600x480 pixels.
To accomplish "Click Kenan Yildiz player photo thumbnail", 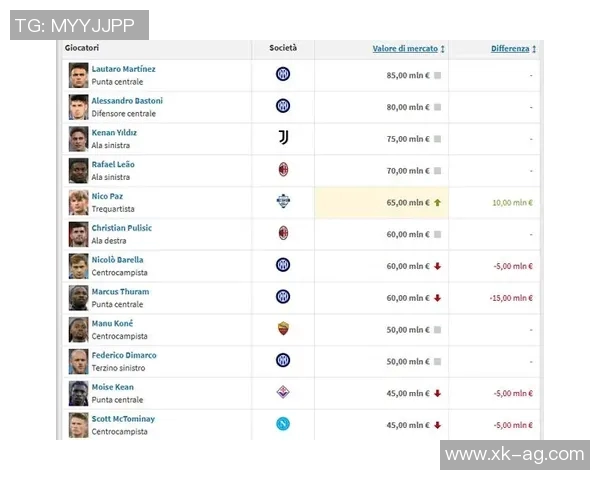I will click(x=78, y=138).
